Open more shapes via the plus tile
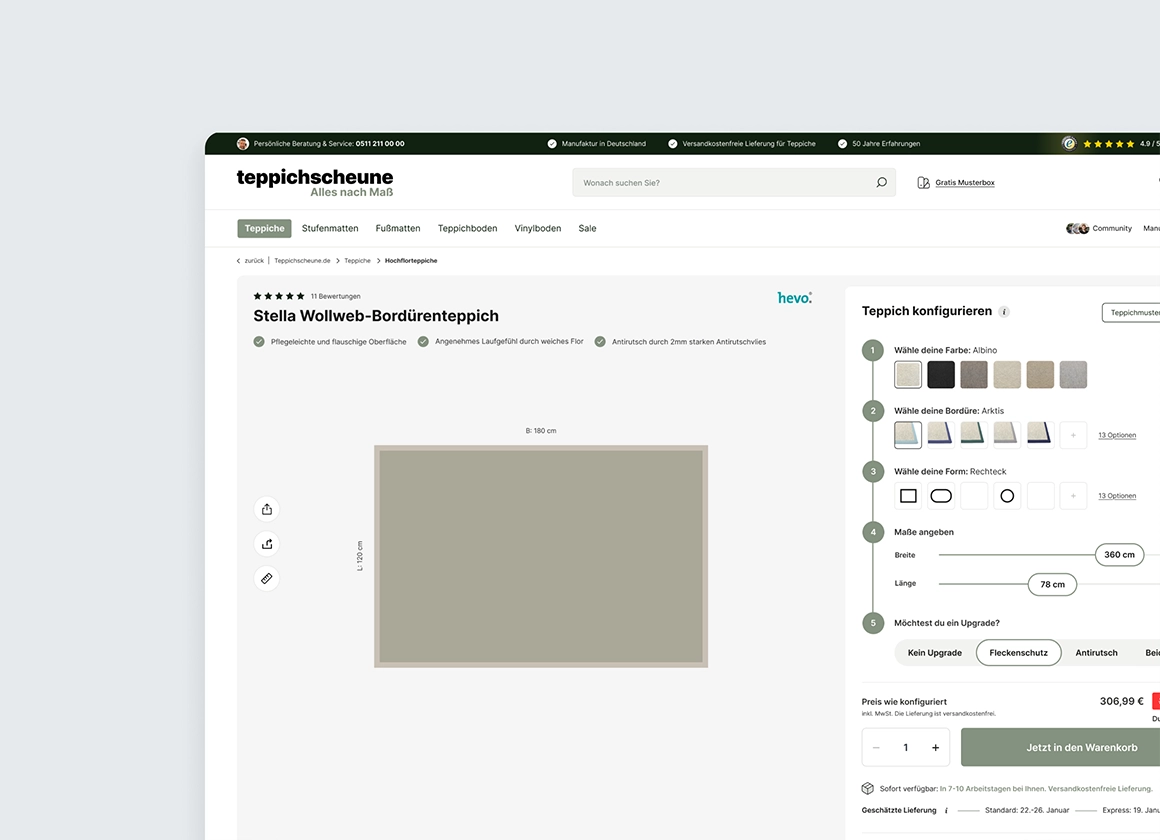 click(1073, 495)
